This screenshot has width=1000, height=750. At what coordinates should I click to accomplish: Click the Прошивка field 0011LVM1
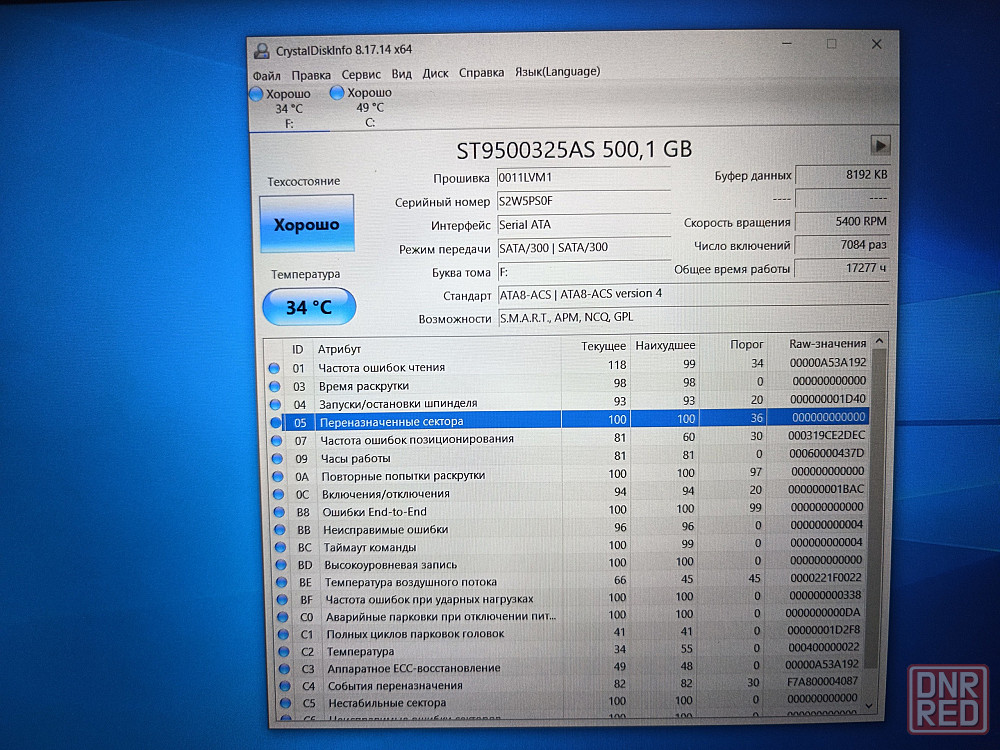pos(584,177)
